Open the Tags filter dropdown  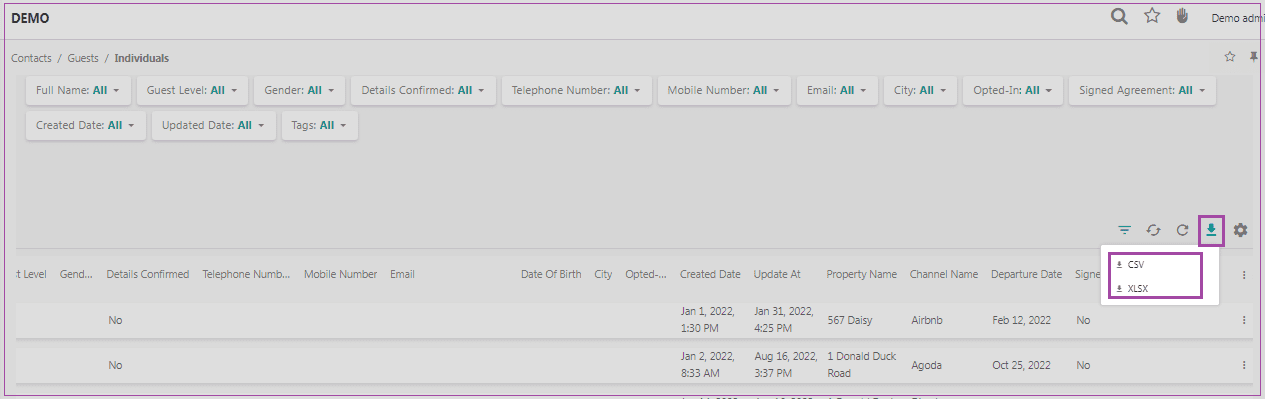(320, 126)
